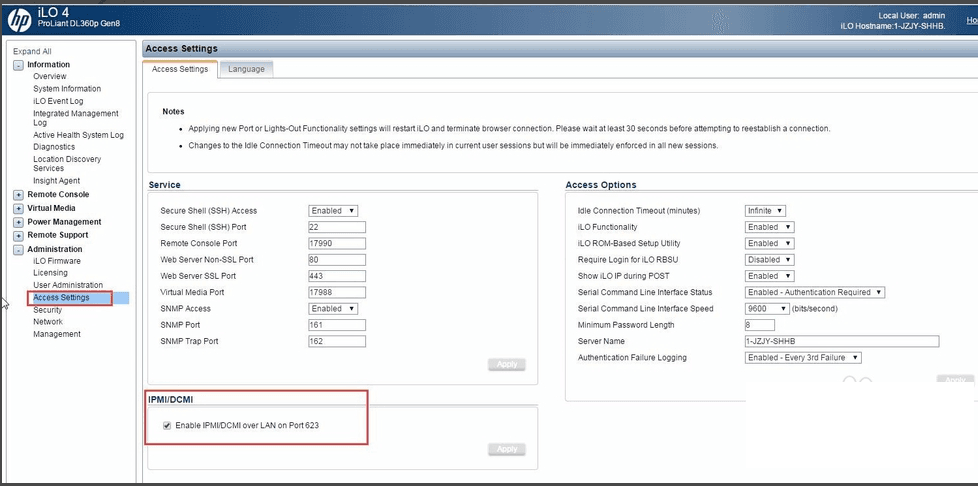
Task: Click the Secure Shell (SSH) Port field
Action: 337,227
